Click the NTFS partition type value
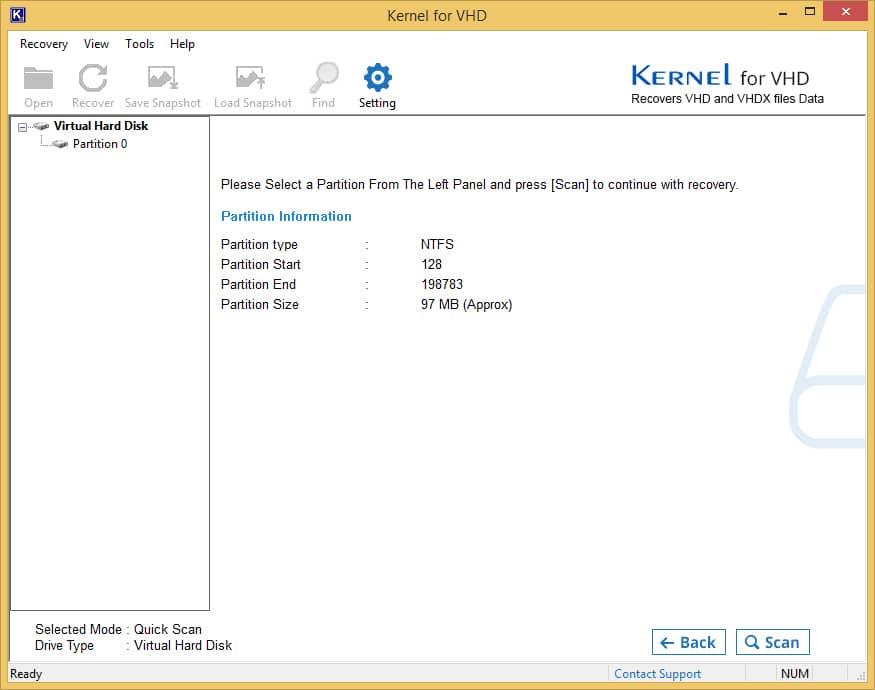 [437, 245]
